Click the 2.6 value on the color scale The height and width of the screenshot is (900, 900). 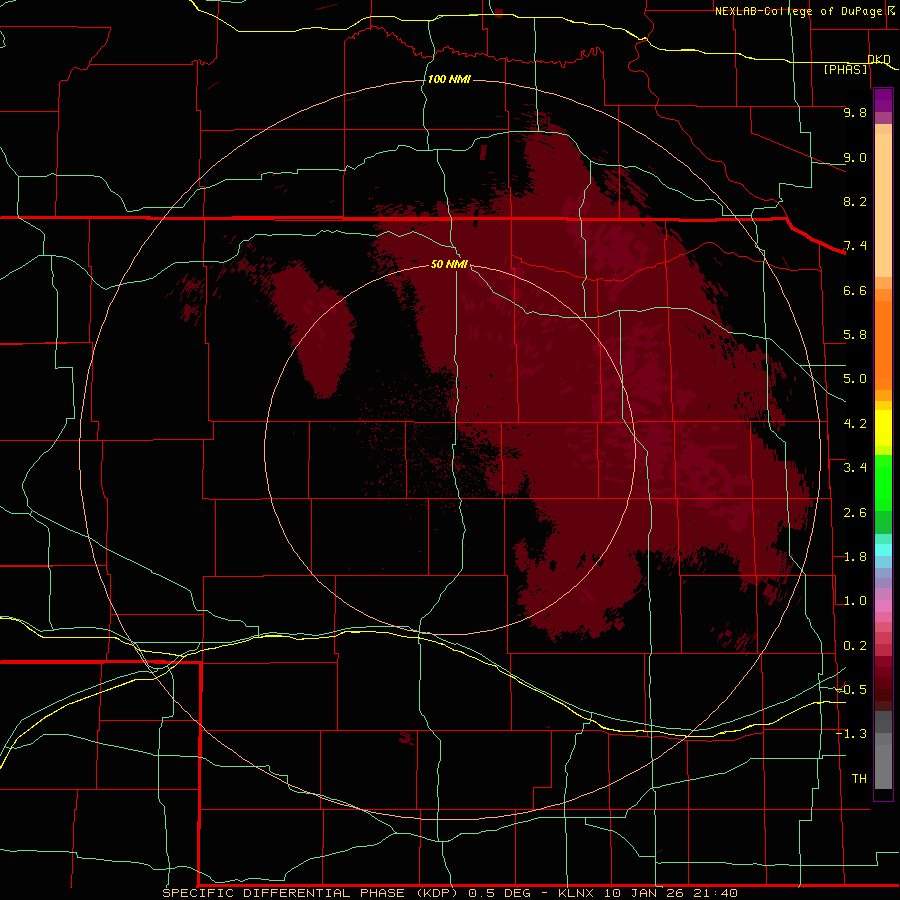855,513
